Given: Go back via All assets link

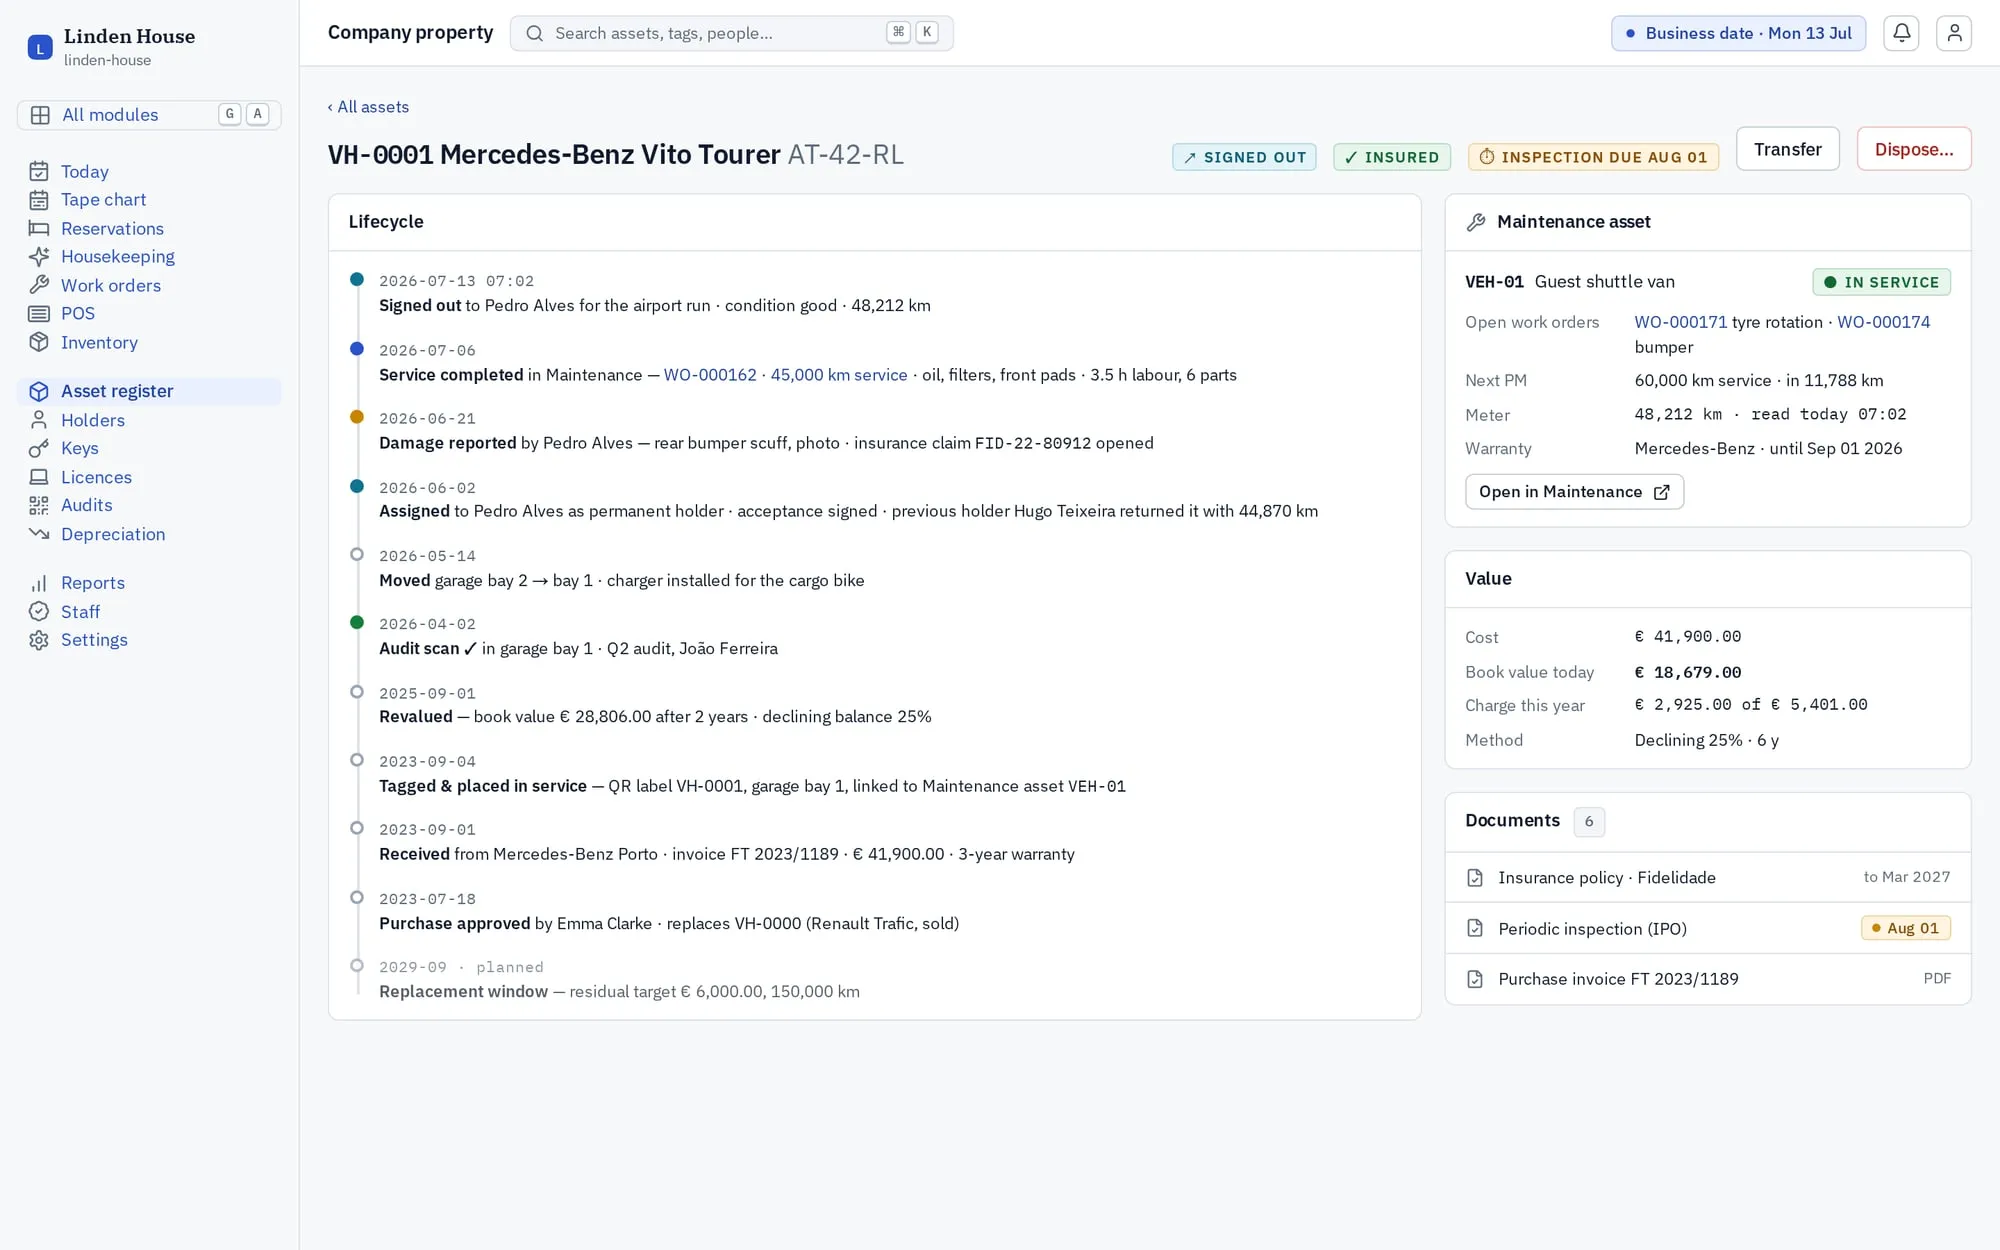Looking at the screenshot, I should click(x=368, y=107).
